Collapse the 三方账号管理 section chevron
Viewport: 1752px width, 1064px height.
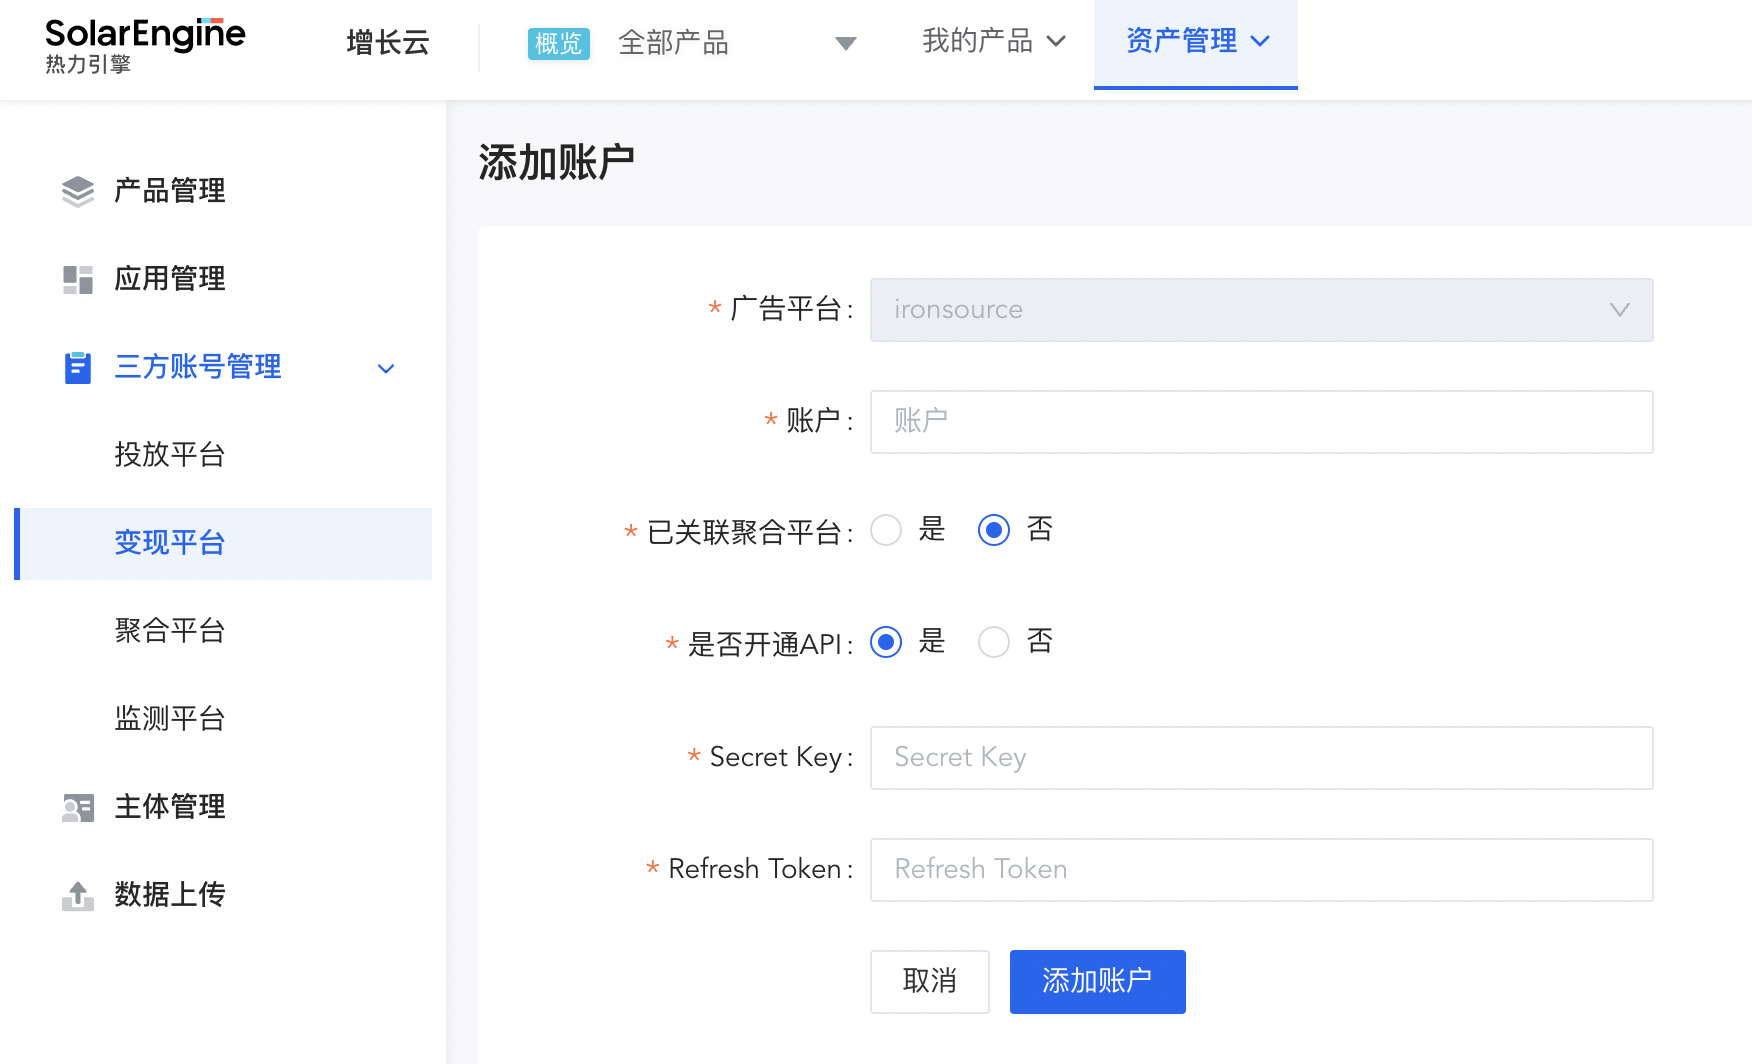tap(386, 369)
